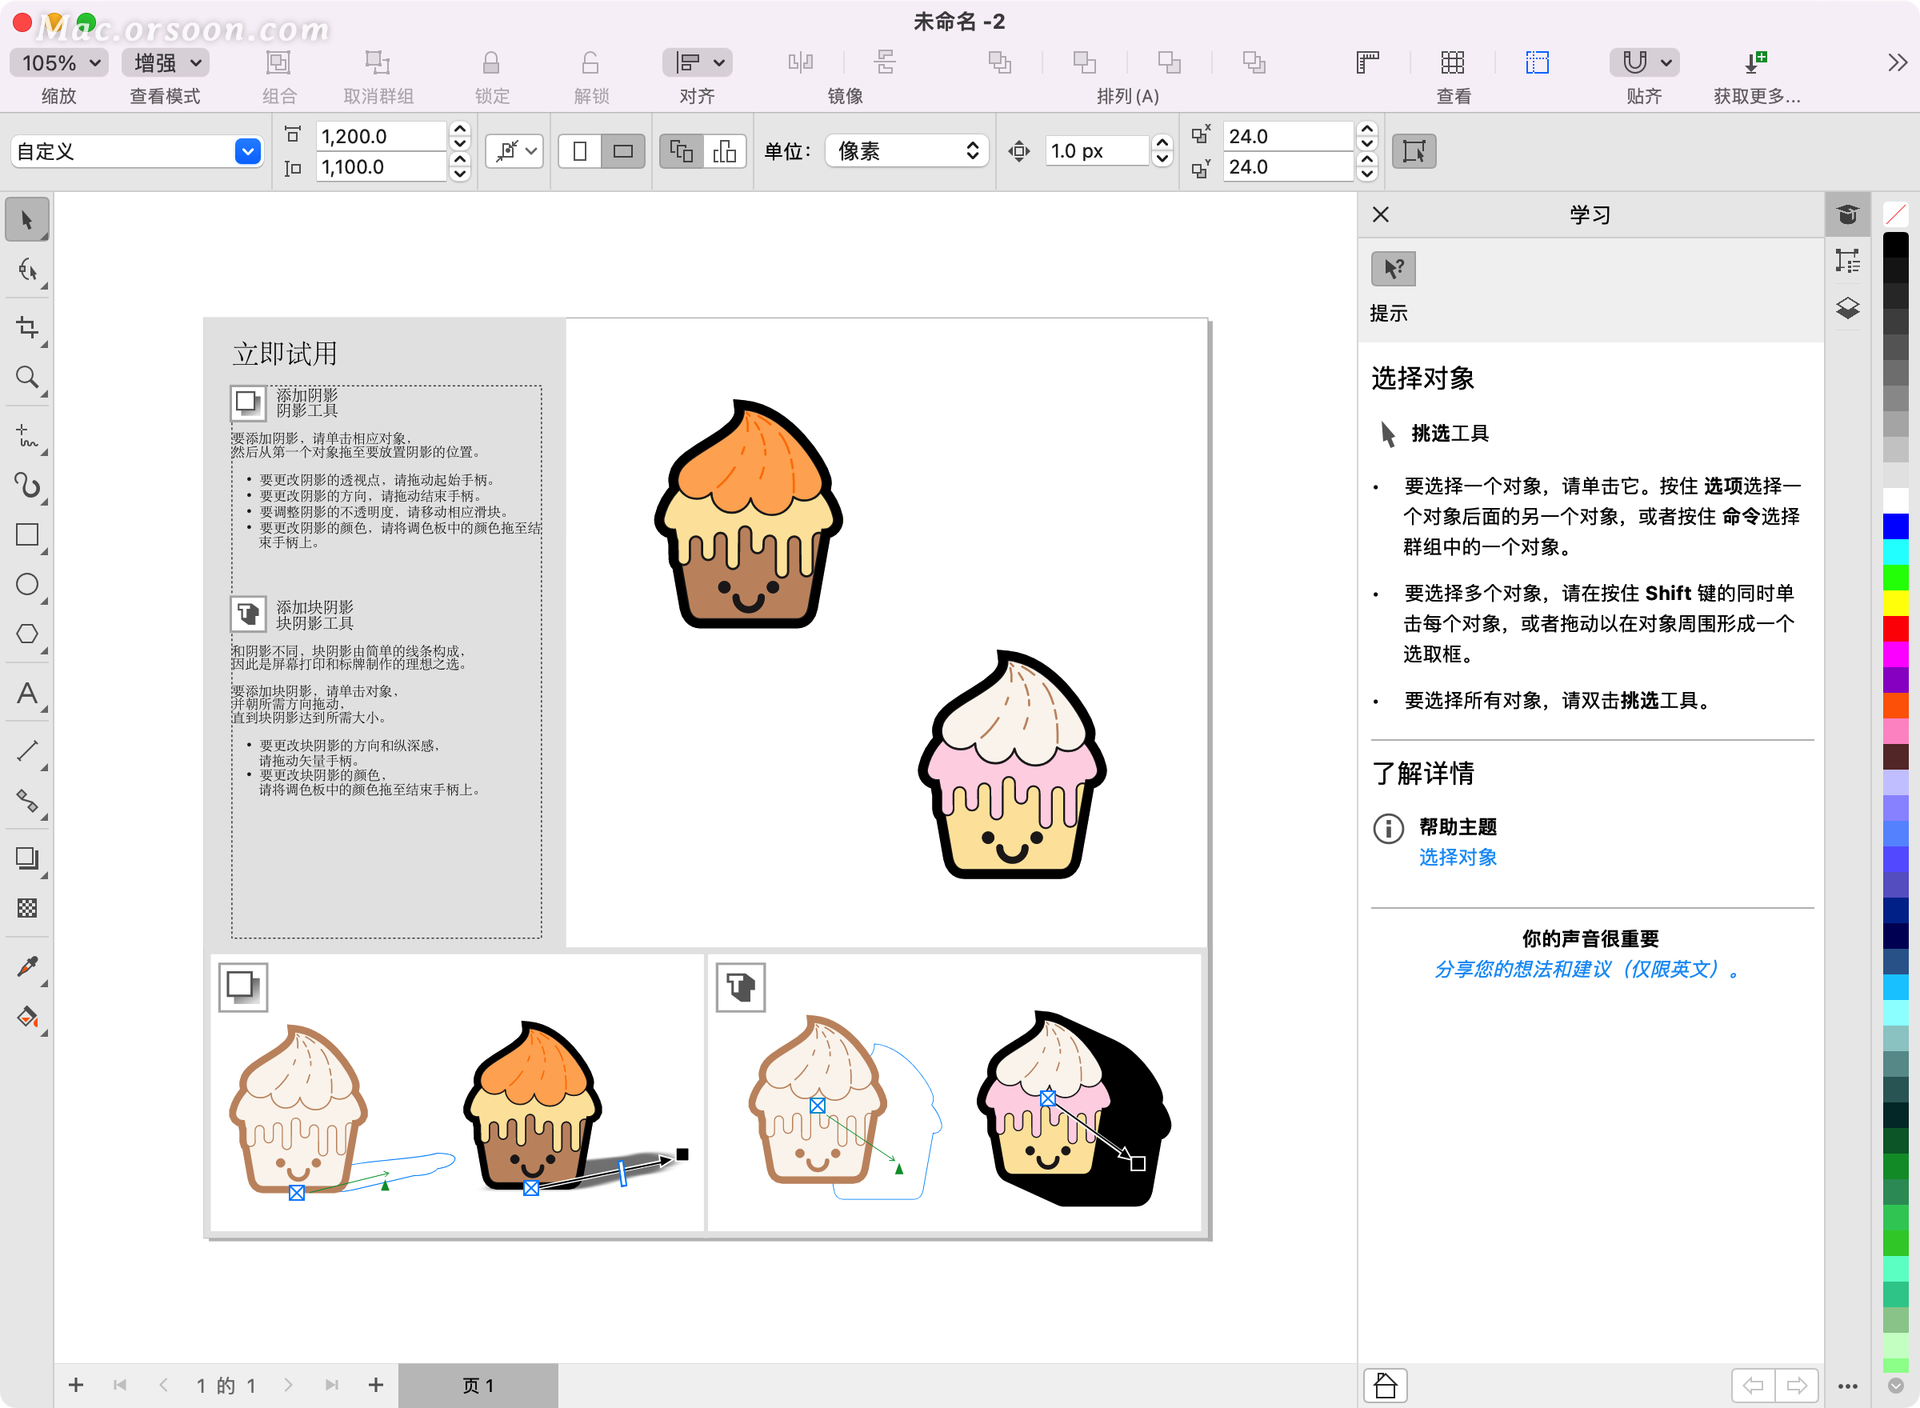The image size is (1920, 1408).
Task: Open the 增强 view mode dropdown
Action: [x=166, y=63]
